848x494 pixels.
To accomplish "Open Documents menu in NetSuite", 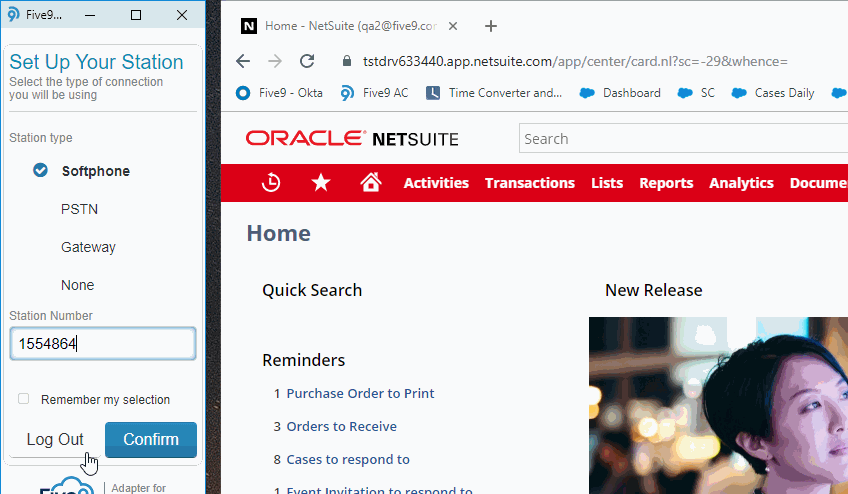I will [818, 183].
